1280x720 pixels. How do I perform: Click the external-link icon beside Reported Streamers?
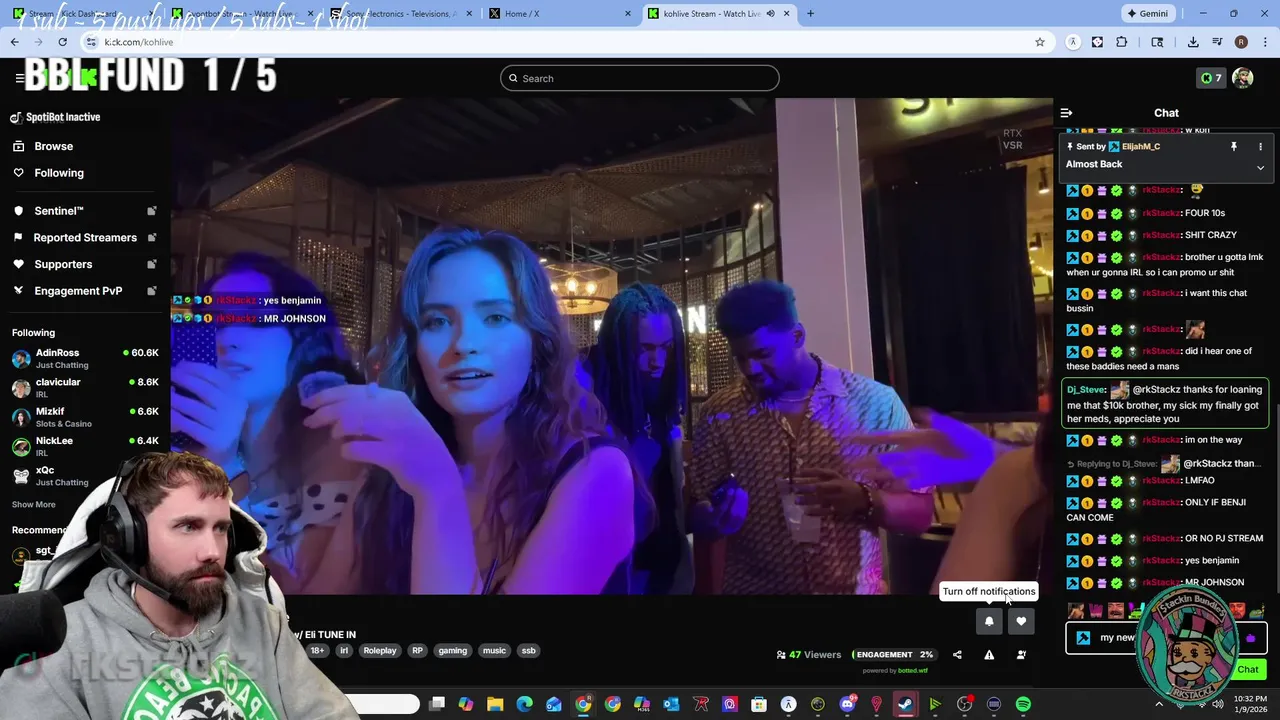coord(152,238)
